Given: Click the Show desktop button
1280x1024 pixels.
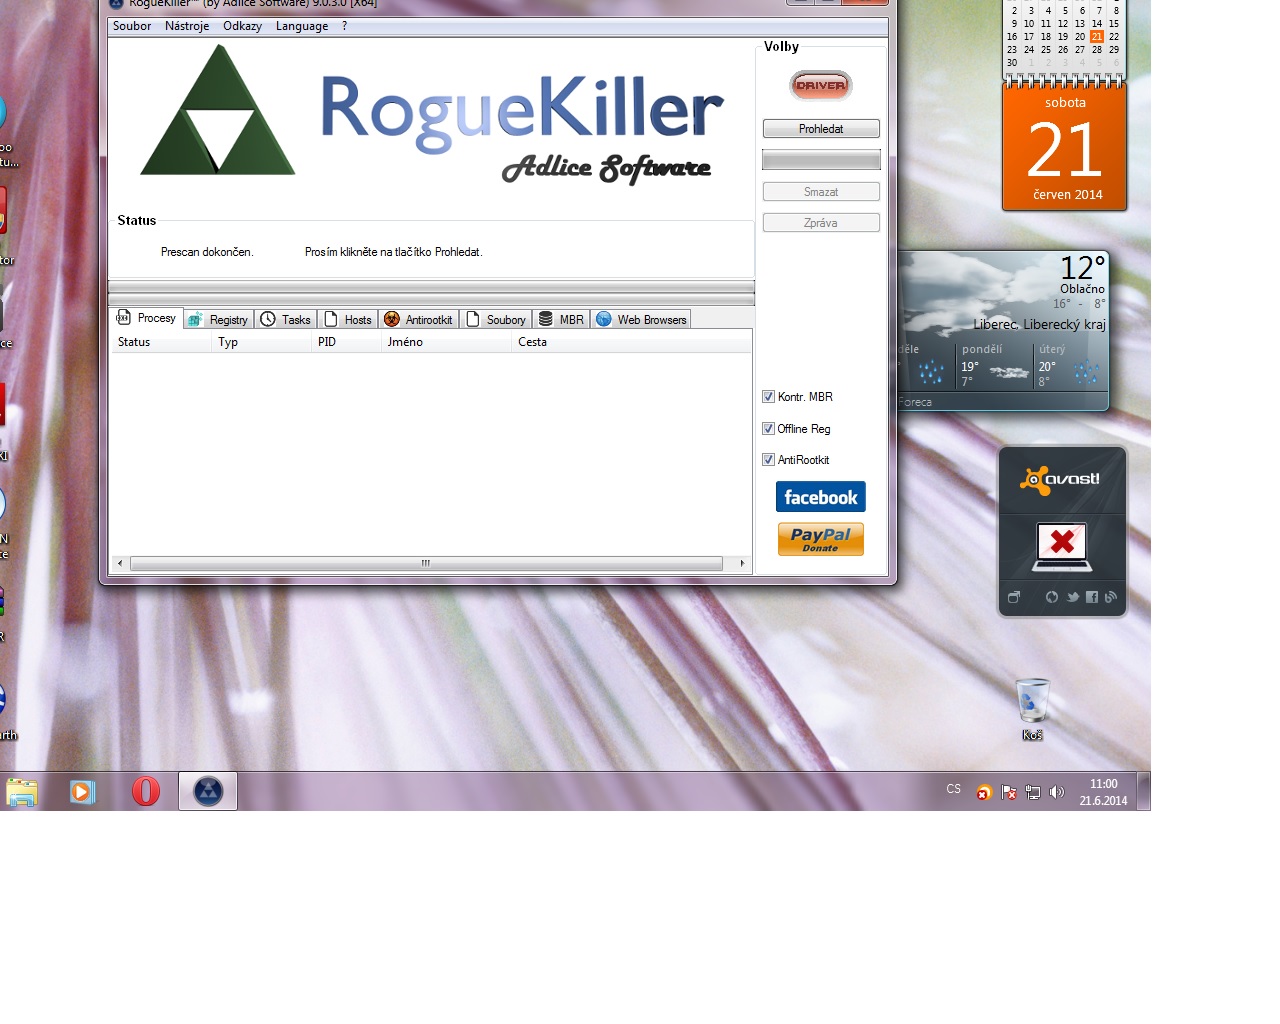Looking at the screenshot, I should point(1144,791).
